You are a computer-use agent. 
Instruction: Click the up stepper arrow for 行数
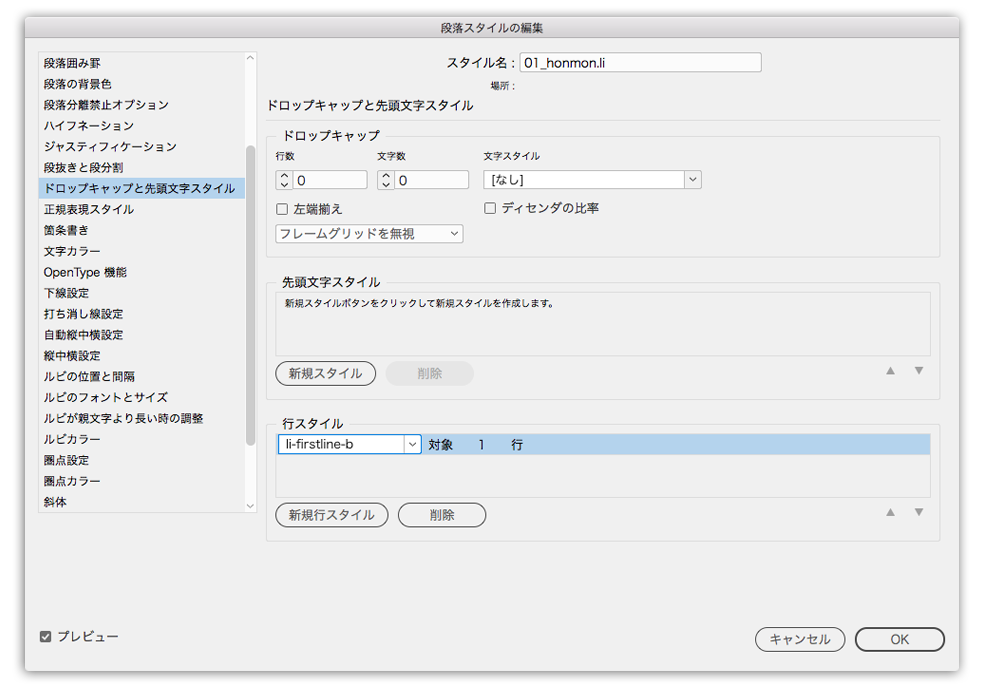(284, 175)
